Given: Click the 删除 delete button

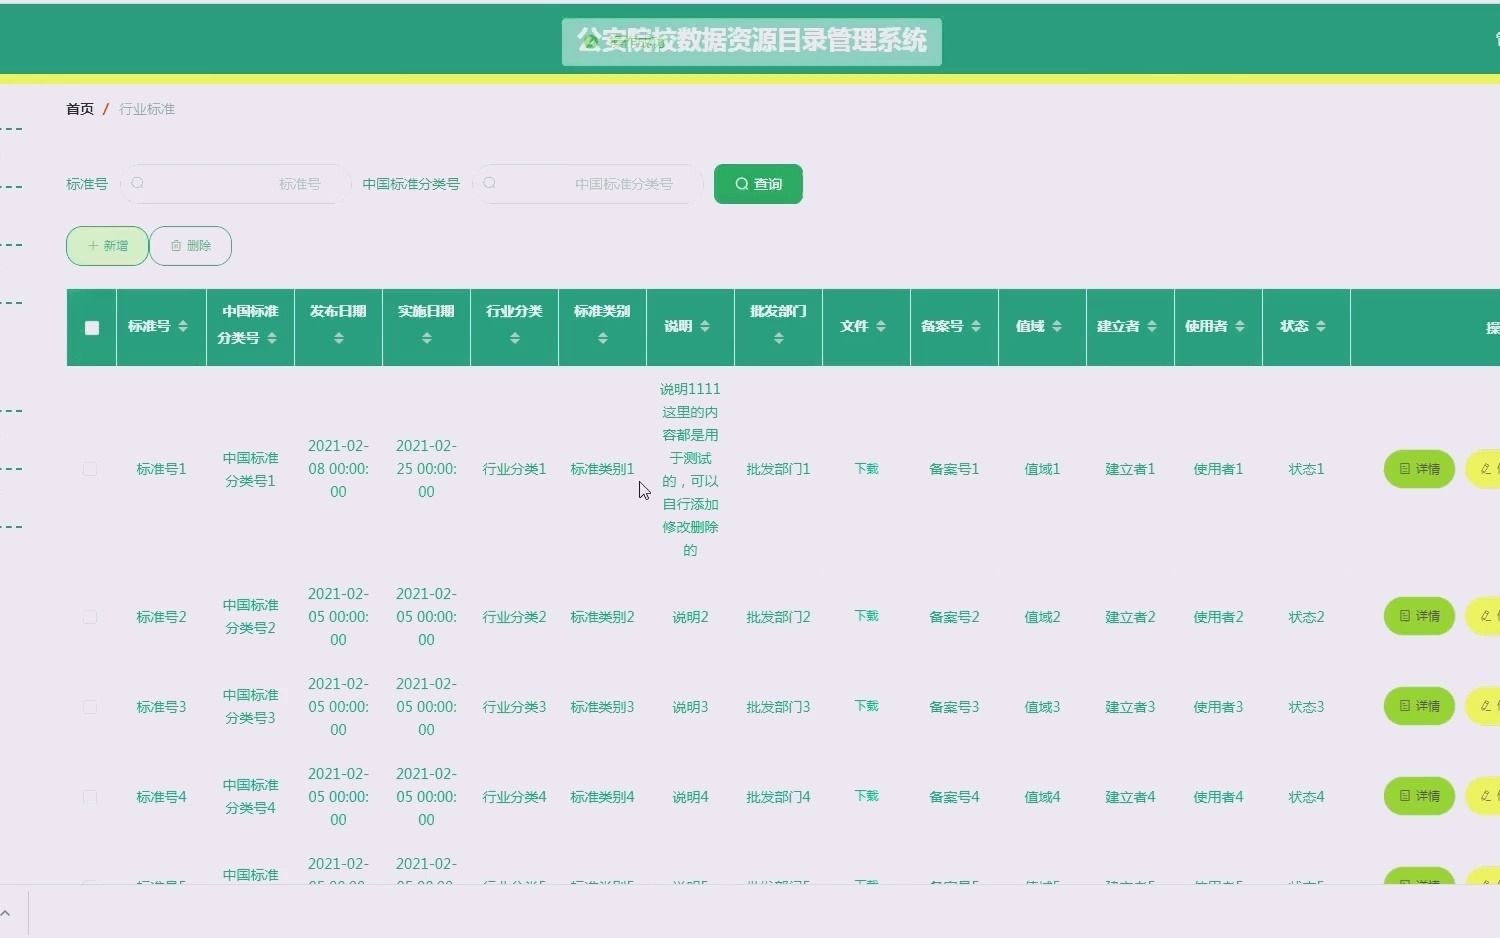Looking at the screenshot, I should pos(190,246).
